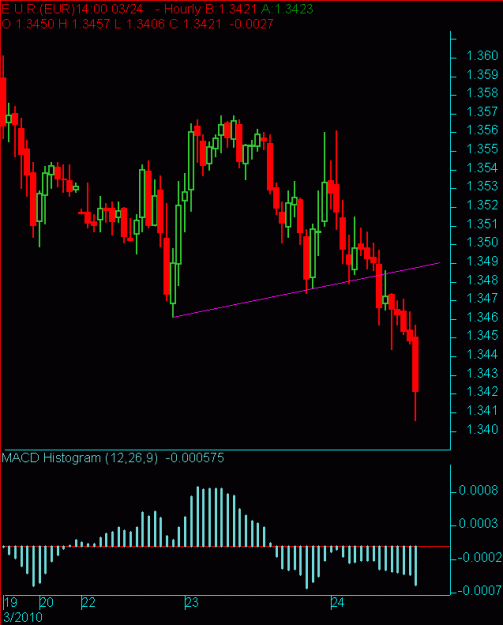
Task: Select the open value O 1.3450
Action: coord(28,24)
